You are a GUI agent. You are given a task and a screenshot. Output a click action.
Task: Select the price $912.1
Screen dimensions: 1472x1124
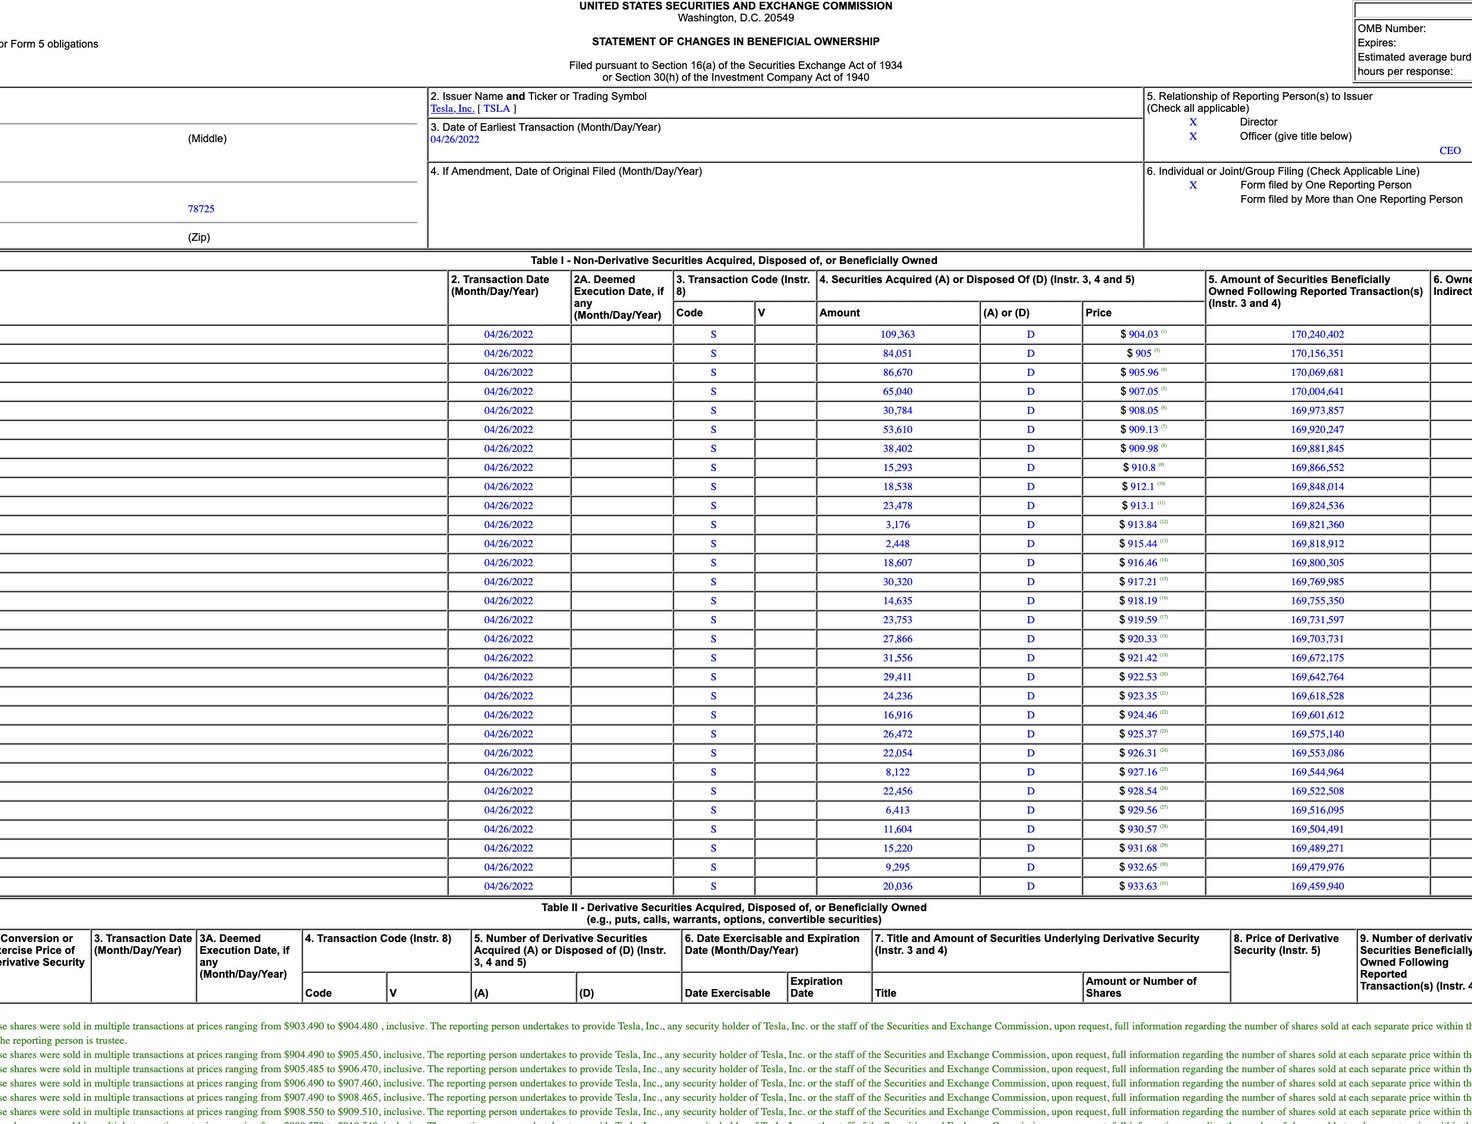pyautogui.click(x=1143, y=487)
